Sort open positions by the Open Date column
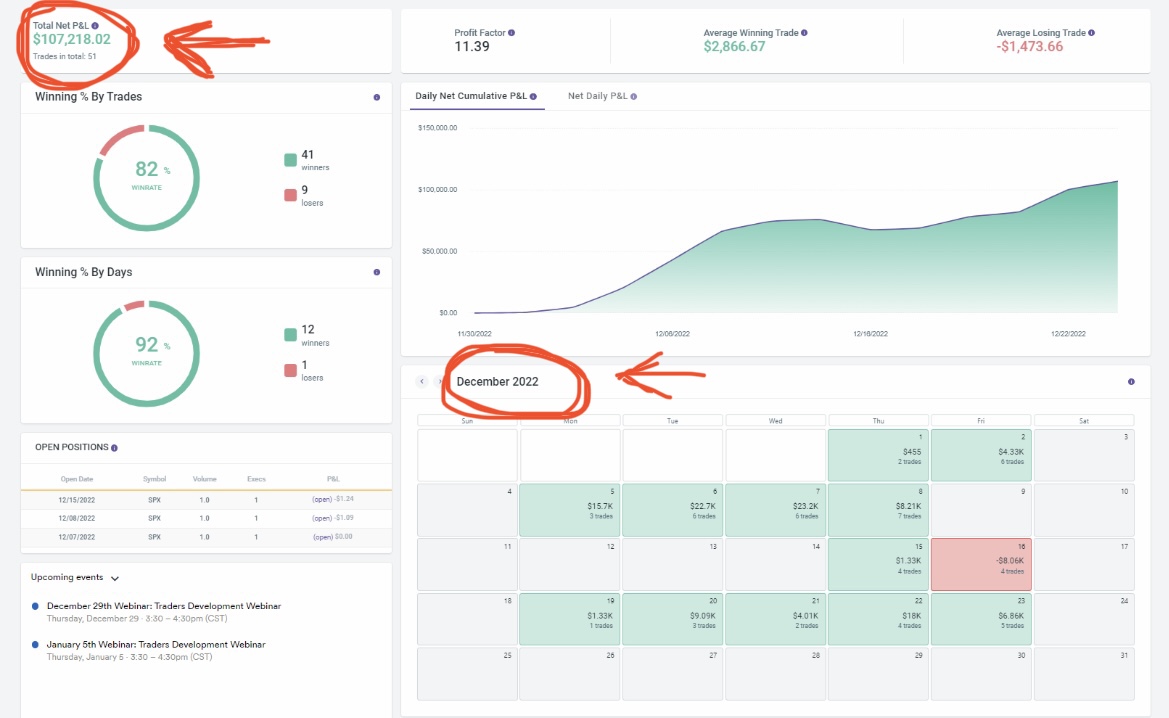 click(77, 479)
